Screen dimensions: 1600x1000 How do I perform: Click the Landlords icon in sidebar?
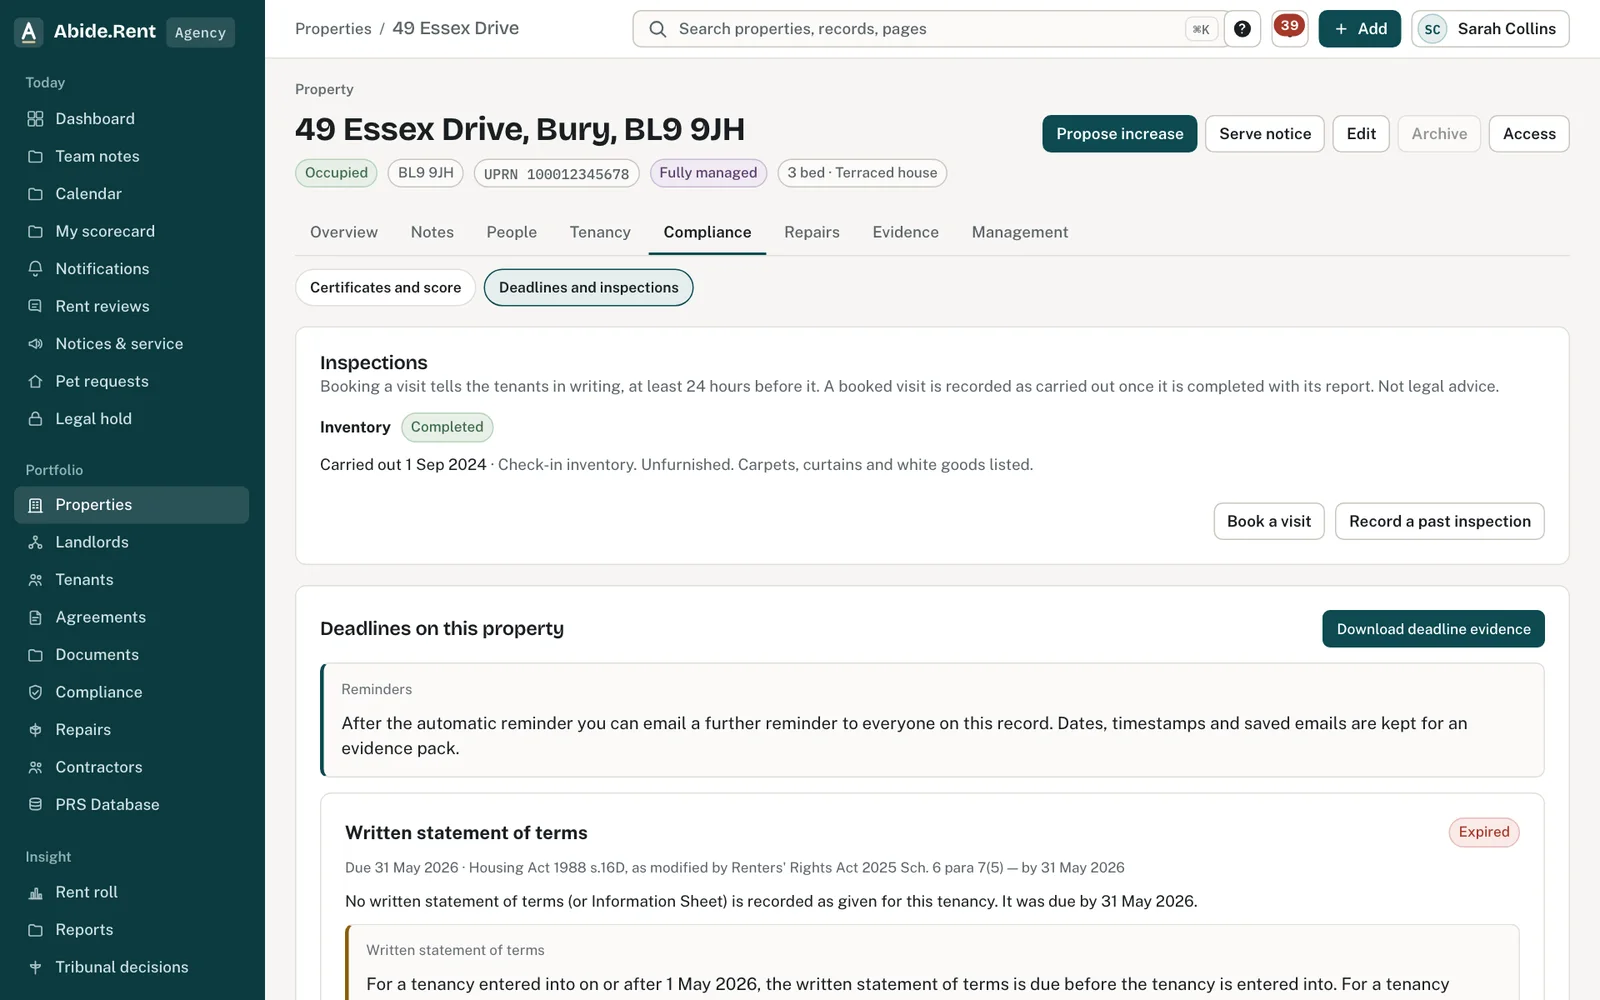(35, 542)
